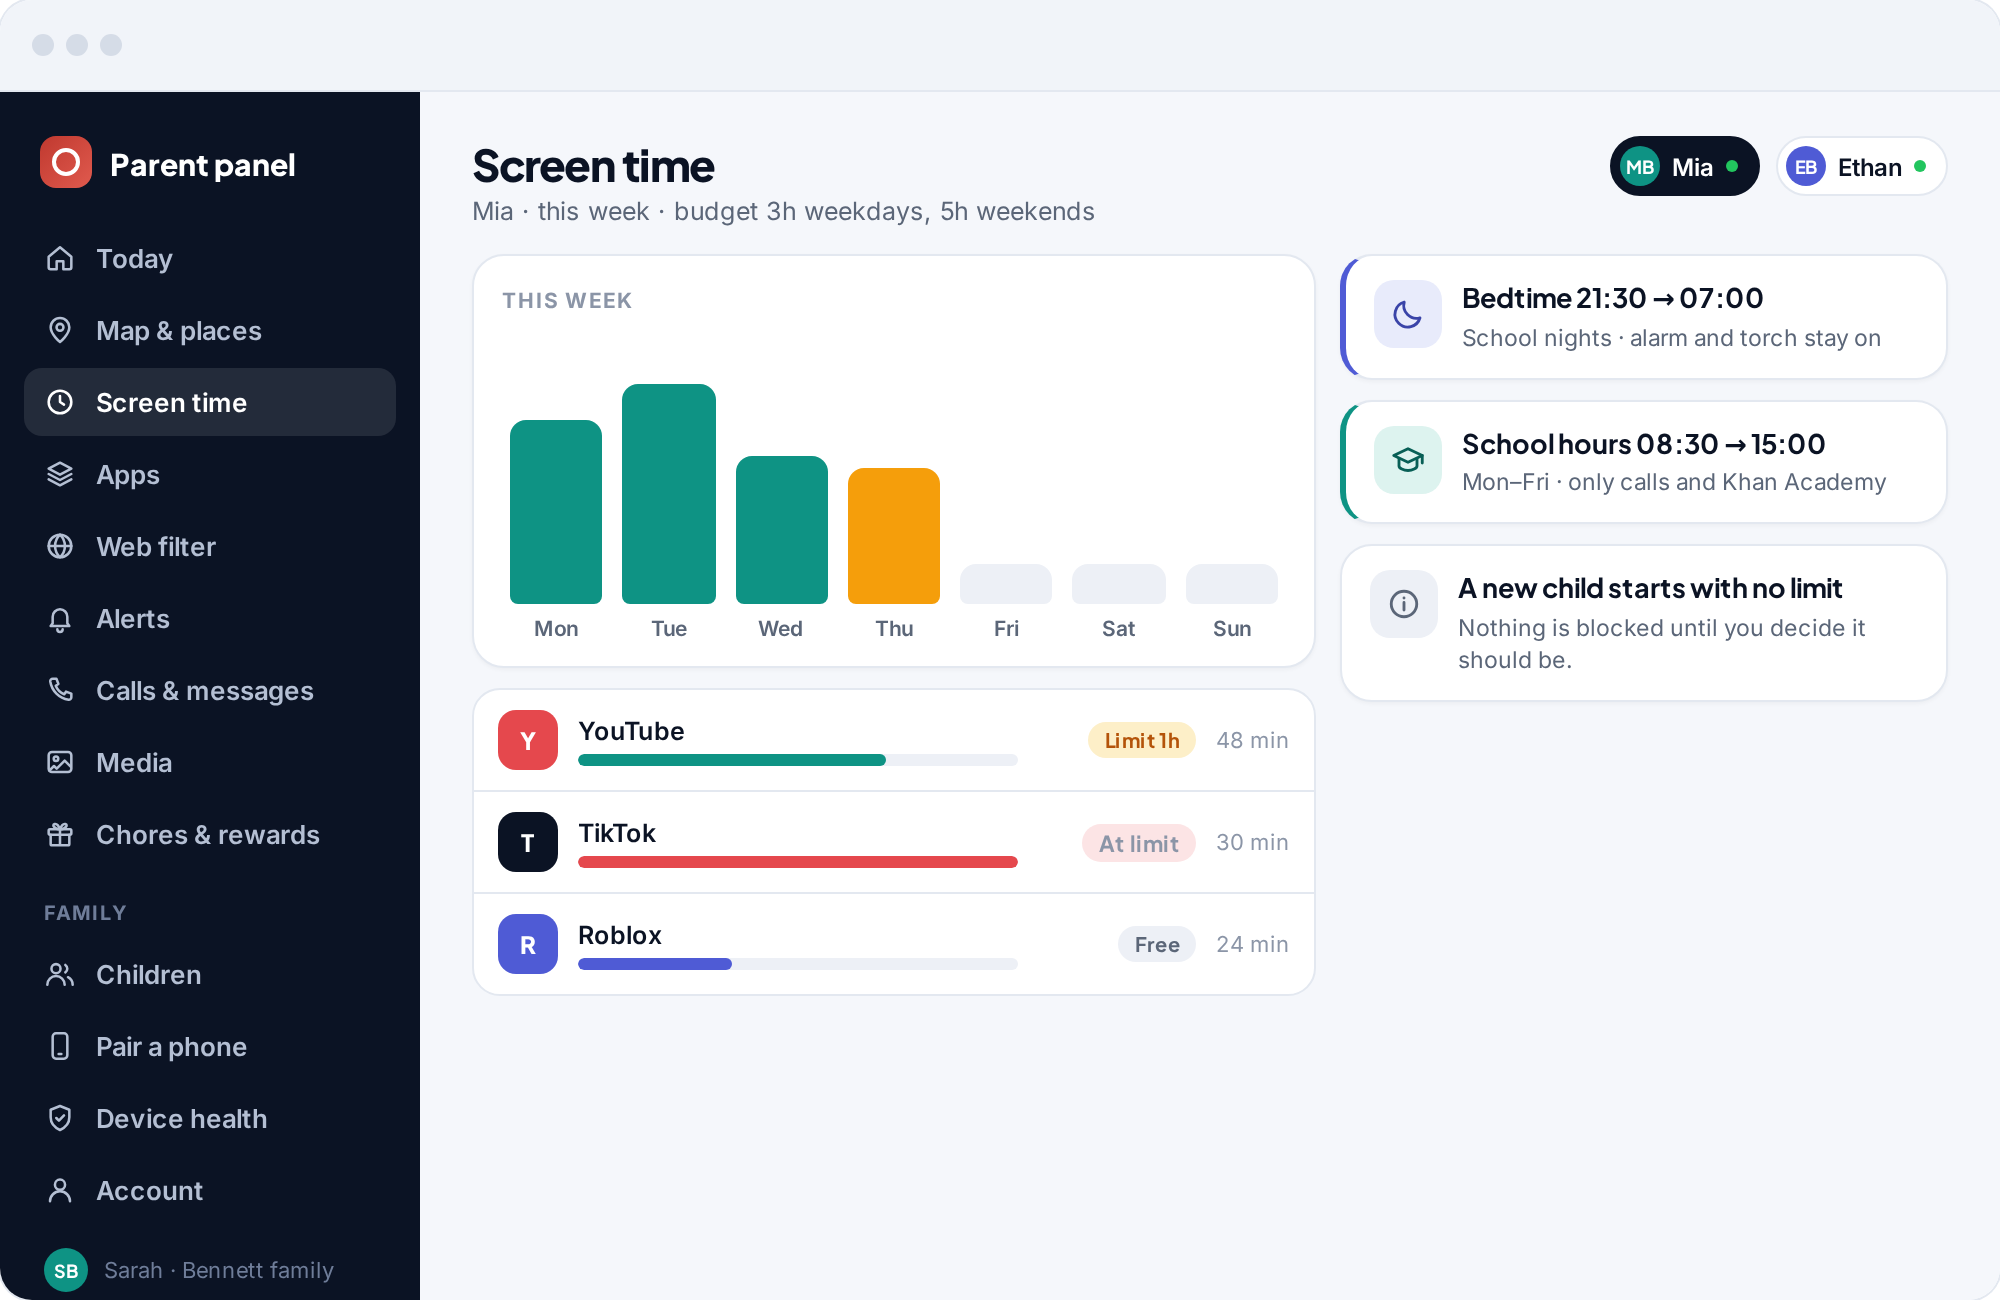This screenshot has width=2000, height=1300.
Task: Click the TikTok At limit badge
Action: (x=1139, y=843)
